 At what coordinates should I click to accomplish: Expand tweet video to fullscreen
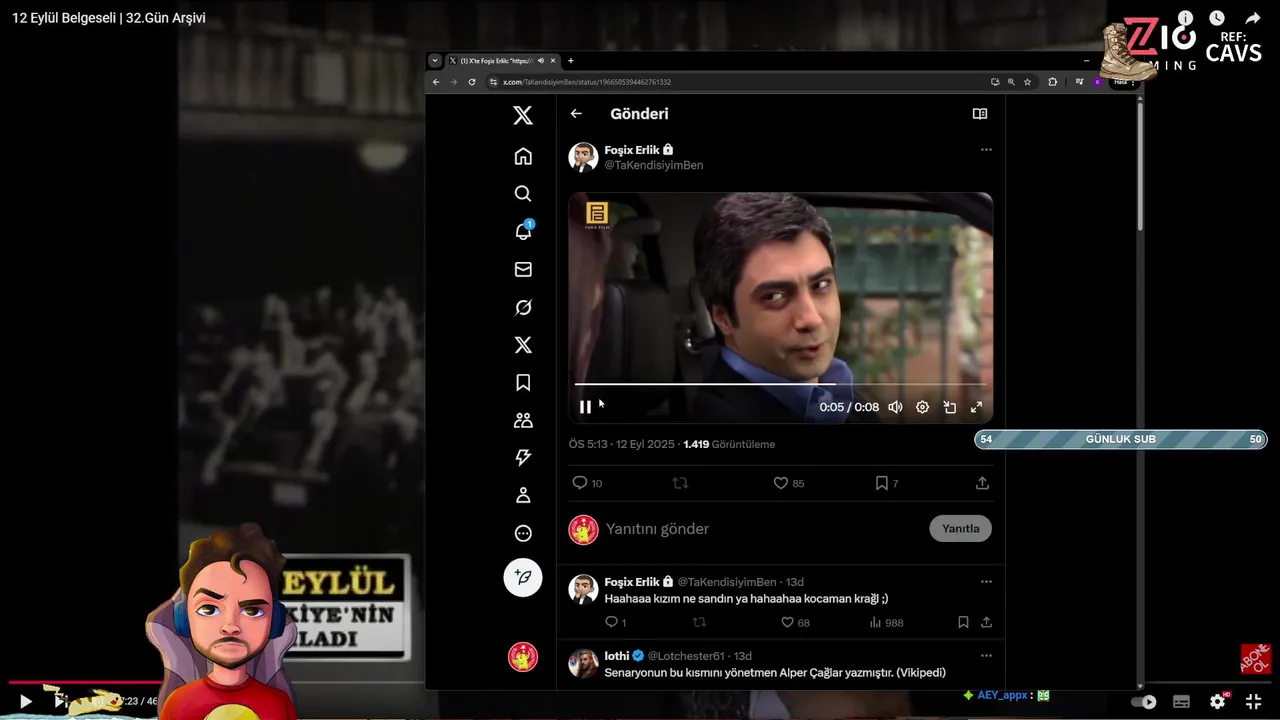[976, 407]
